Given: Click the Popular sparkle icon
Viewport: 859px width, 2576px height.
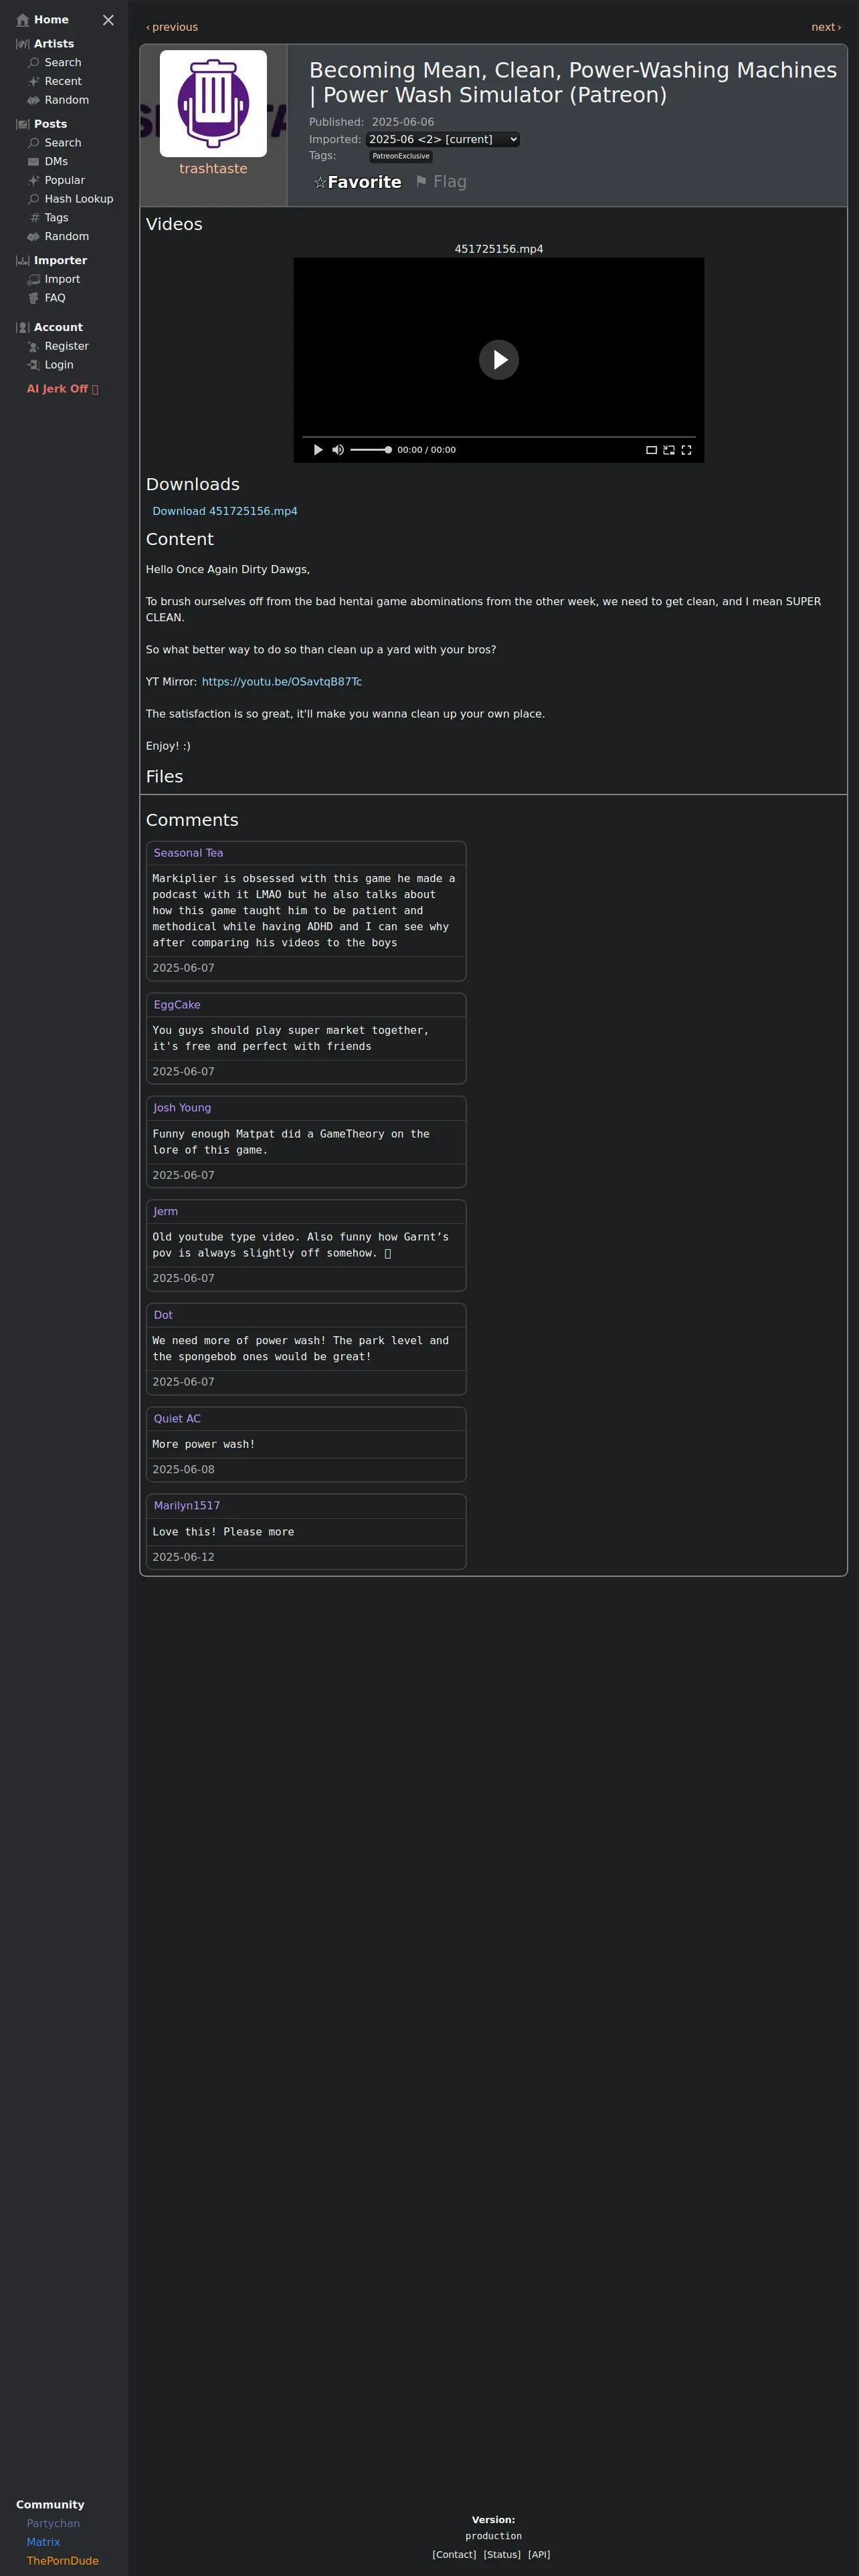Looking at the screenshot, I should coord(34,180).
